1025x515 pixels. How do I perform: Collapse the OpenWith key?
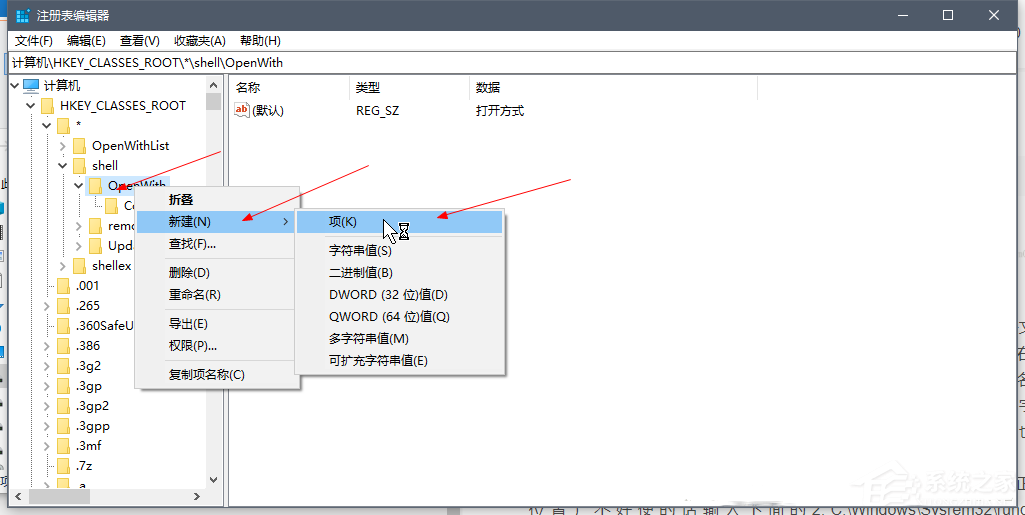click(79, 186)
